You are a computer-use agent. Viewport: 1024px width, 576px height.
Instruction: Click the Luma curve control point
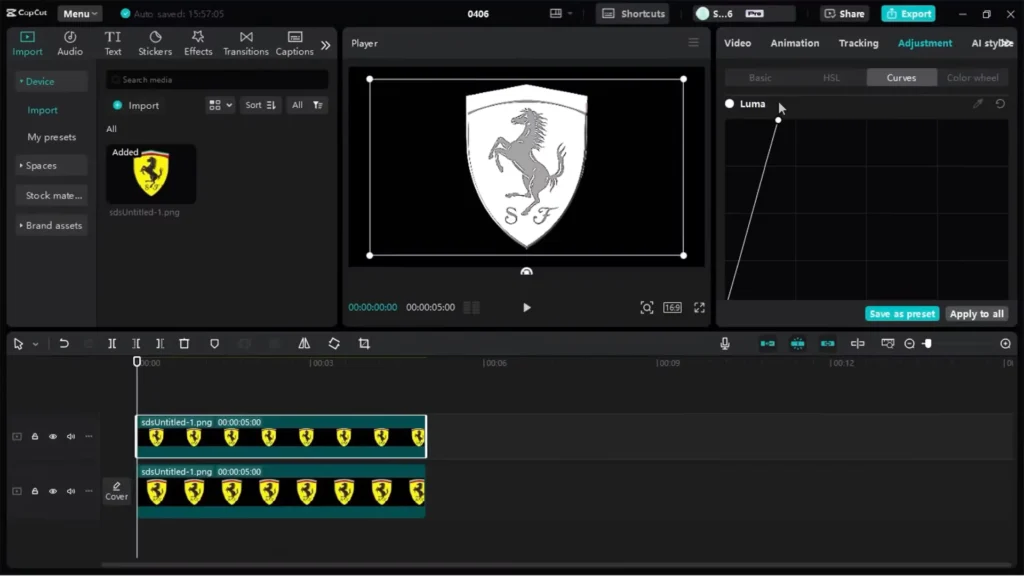pyautogui.click(x=778, y=120)
